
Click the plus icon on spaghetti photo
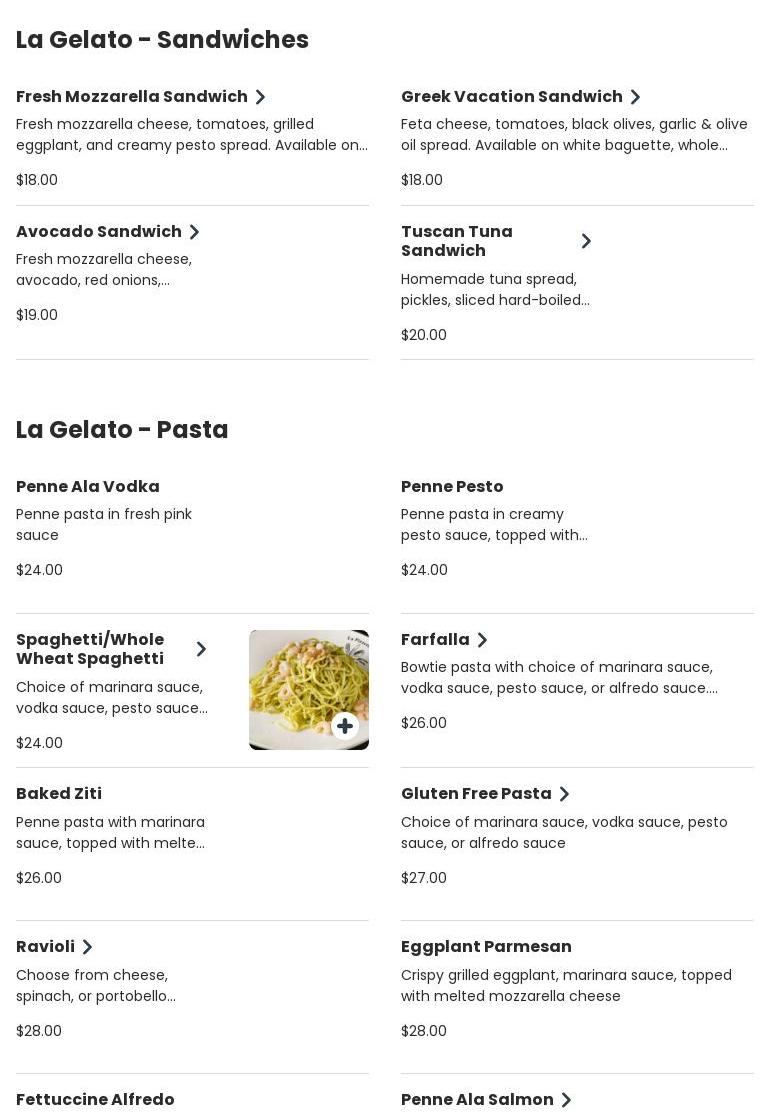tap(345, 726)
